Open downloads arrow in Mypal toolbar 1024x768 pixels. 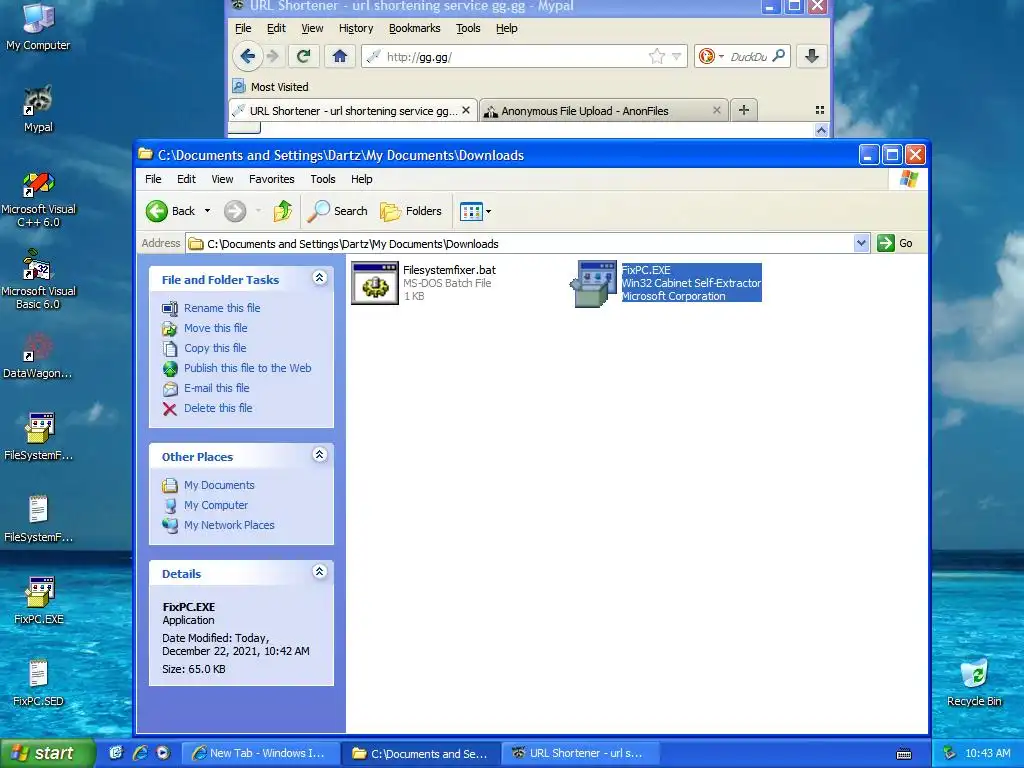coord(812,56)
